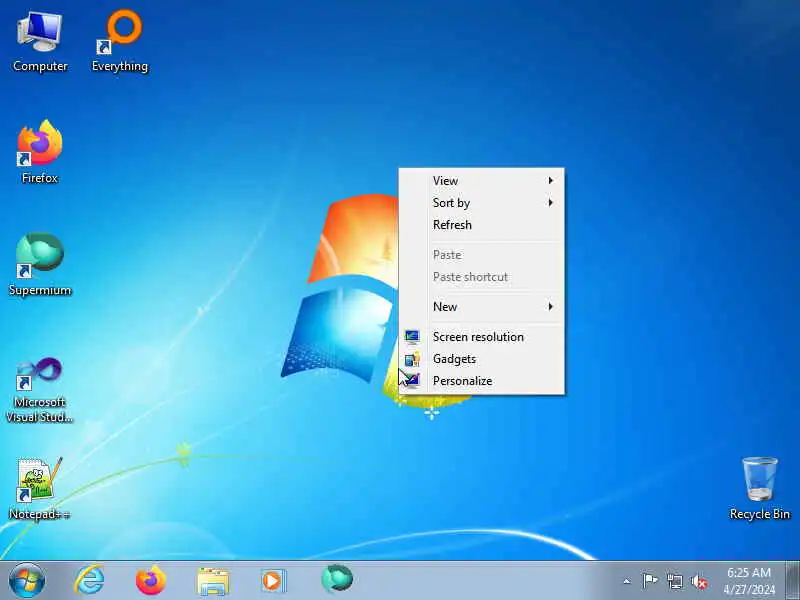The image size is (800, 600).
Task: Open Windows Explorer from the taskbar
Action: [x=213, y=581]
